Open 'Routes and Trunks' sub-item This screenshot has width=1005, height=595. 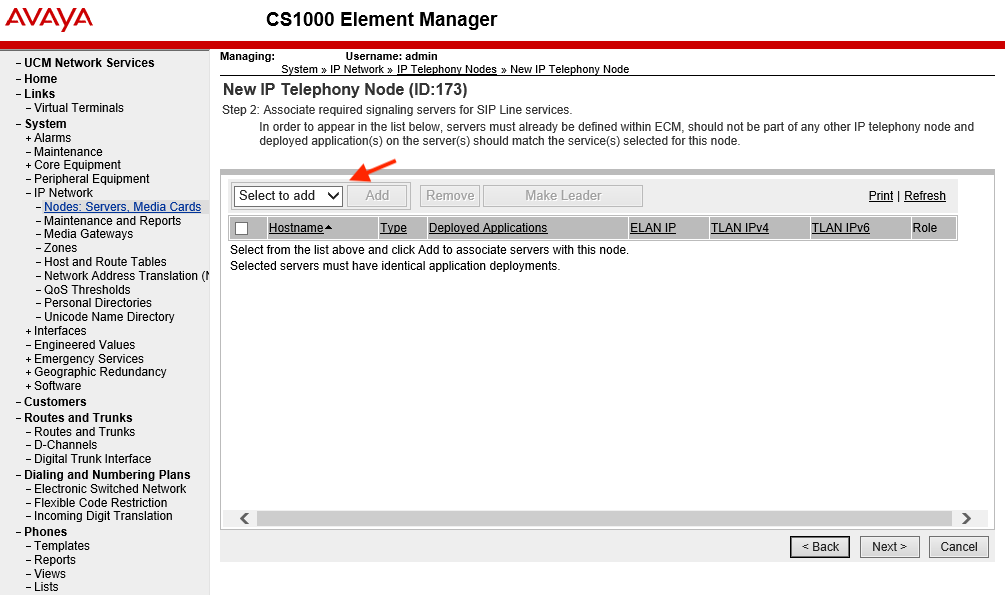click(x=85, y=432)
